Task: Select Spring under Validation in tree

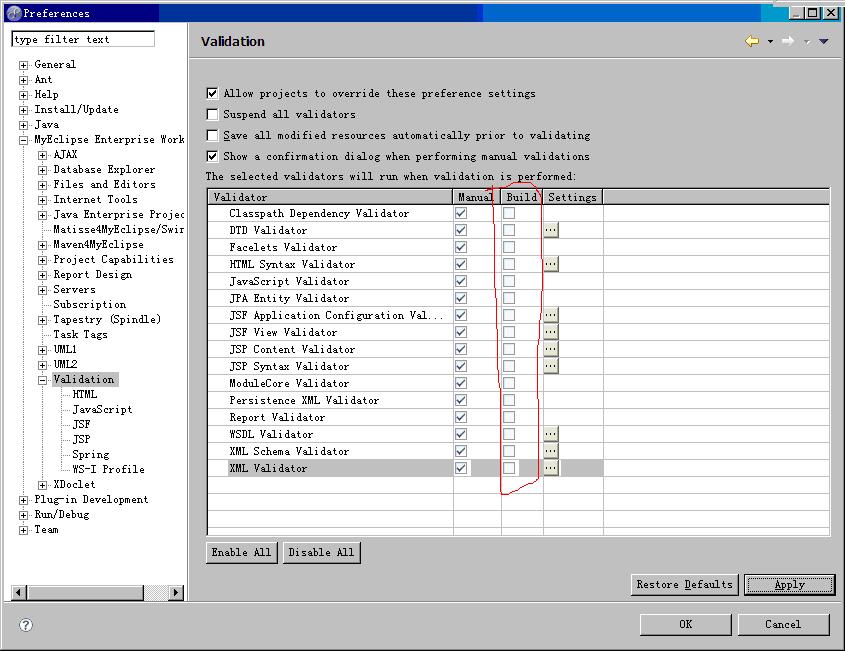Action: pyautogui.click(x=91, y=454)
